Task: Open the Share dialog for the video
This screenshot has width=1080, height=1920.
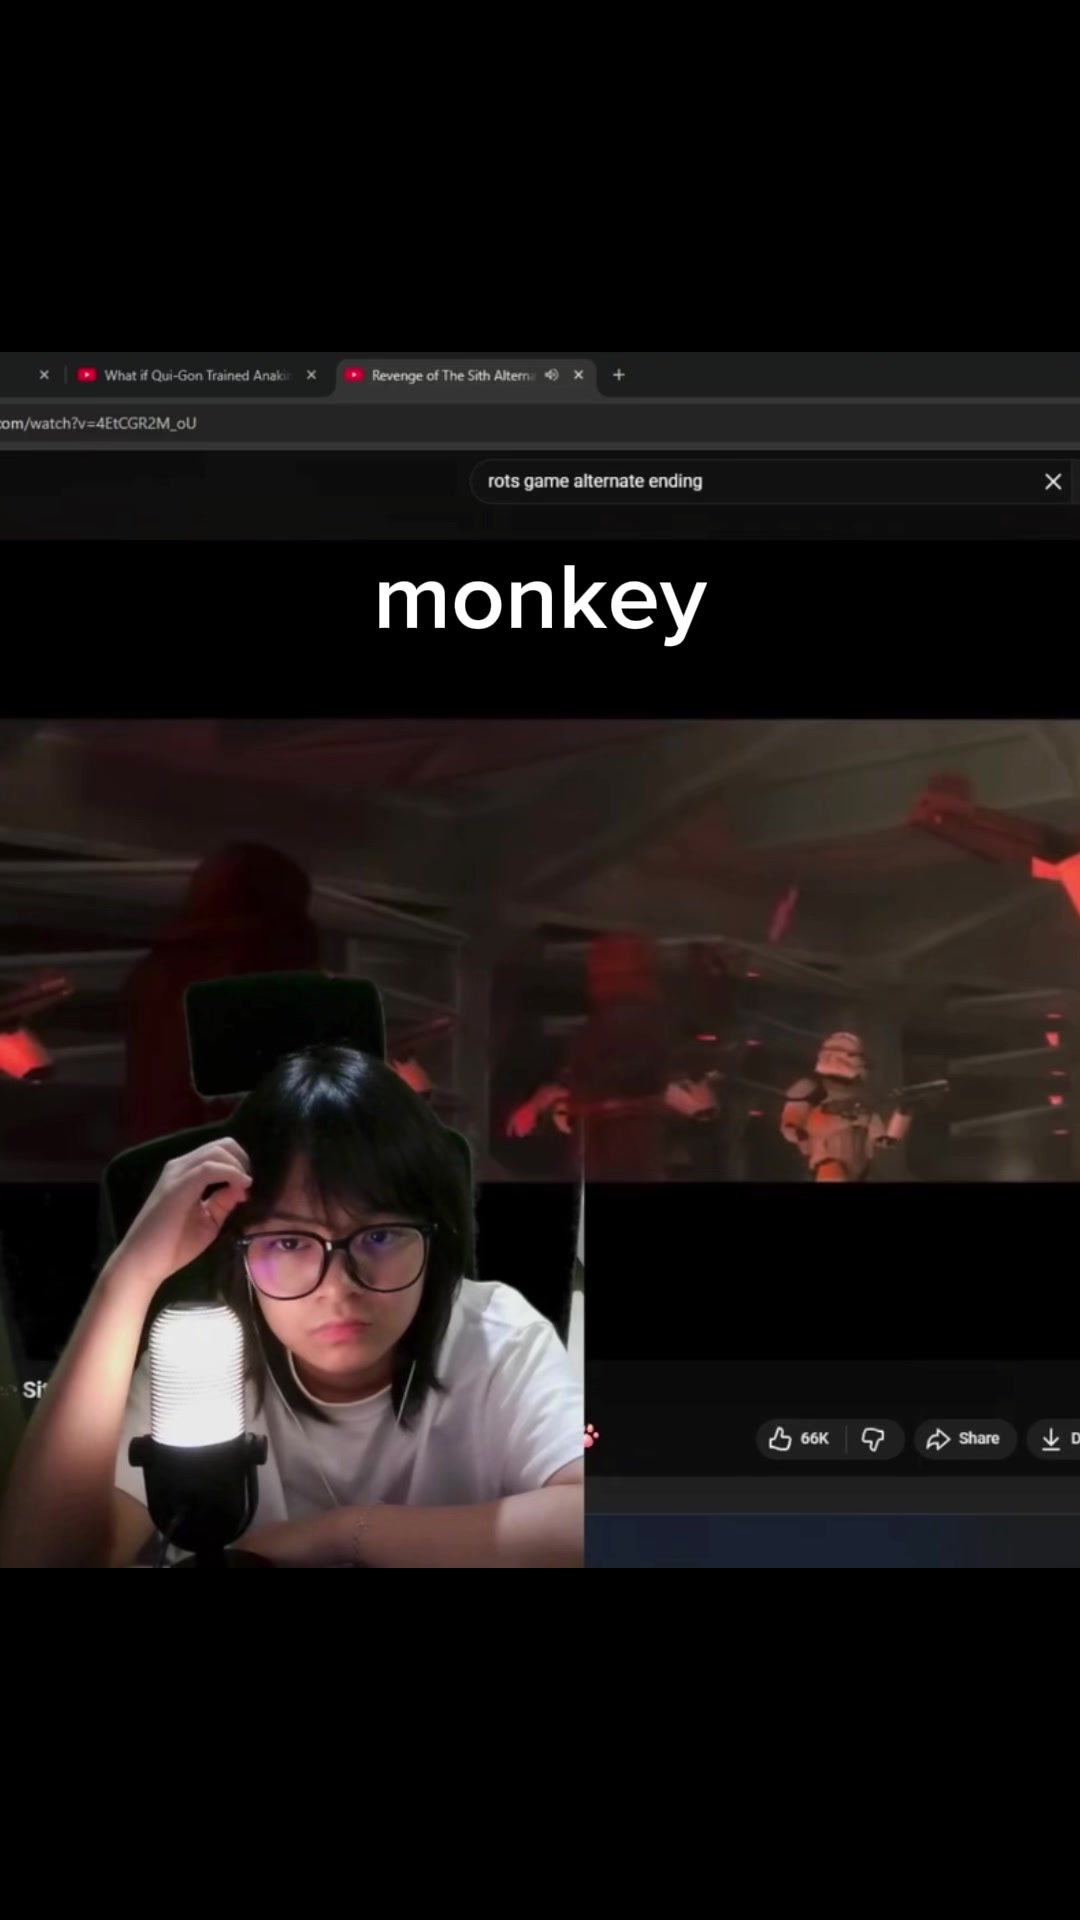Action: [x=963, y=1439]
